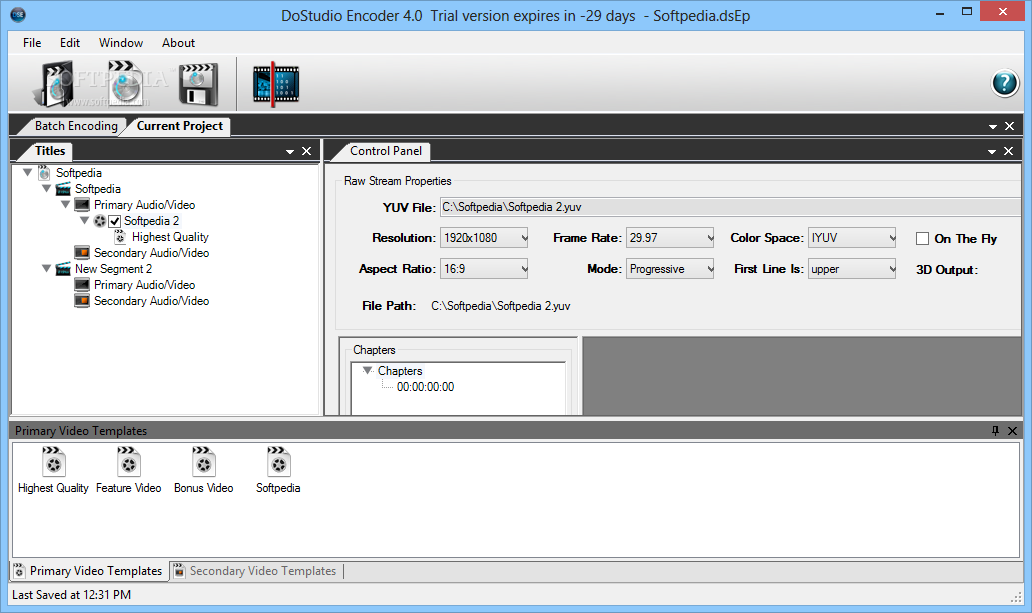Select the 00:00:00:00 chapter entry
The height and width of the screenshot is (613, 1032).
[x=425, y=387]
